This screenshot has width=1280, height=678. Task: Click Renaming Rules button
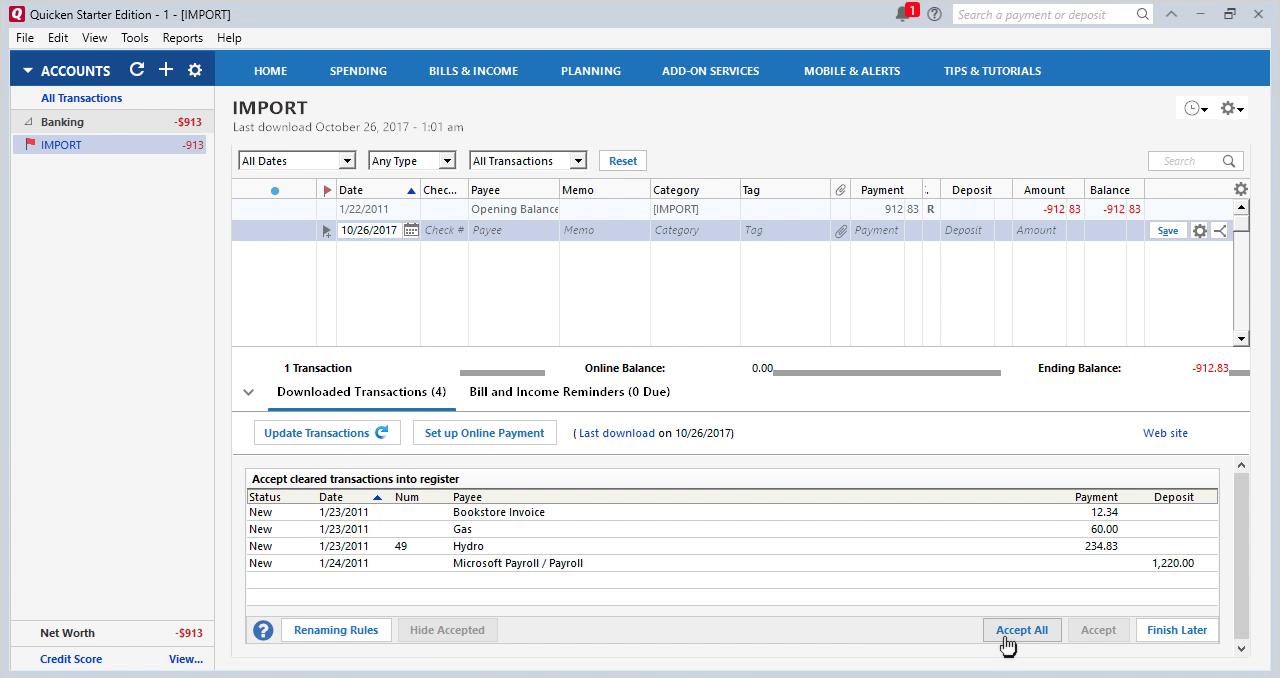coord(336,630)
